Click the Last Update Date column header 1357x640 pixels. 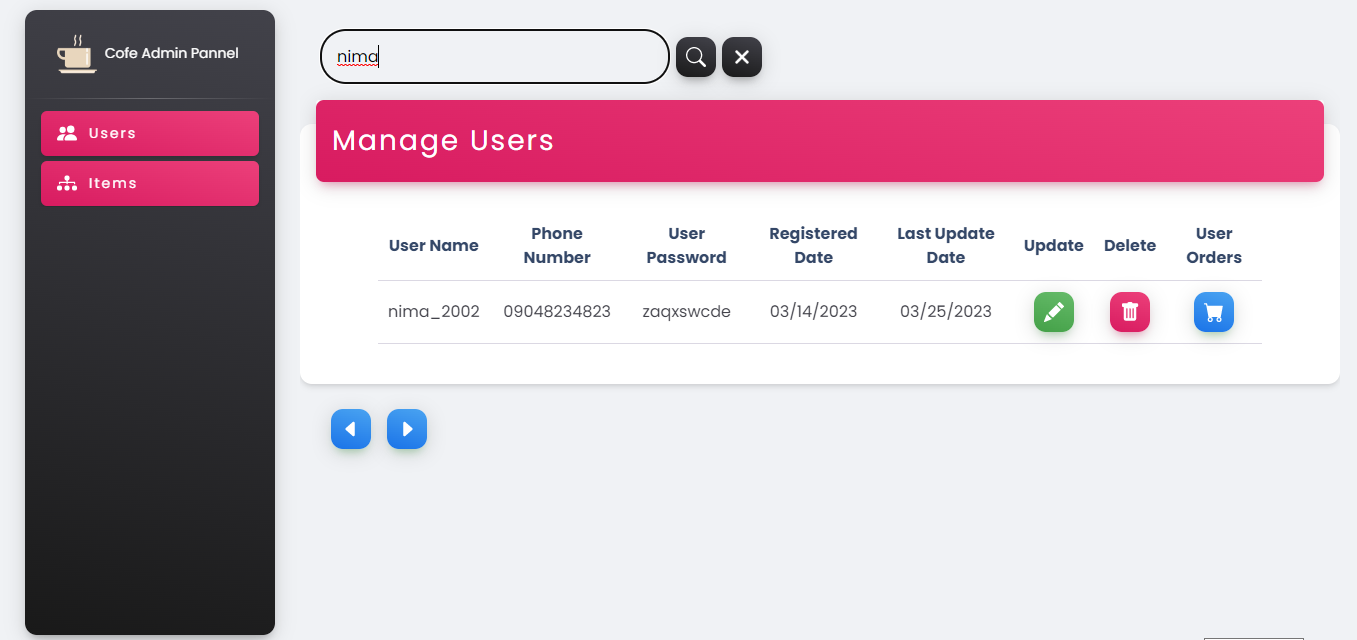[945, 245]
